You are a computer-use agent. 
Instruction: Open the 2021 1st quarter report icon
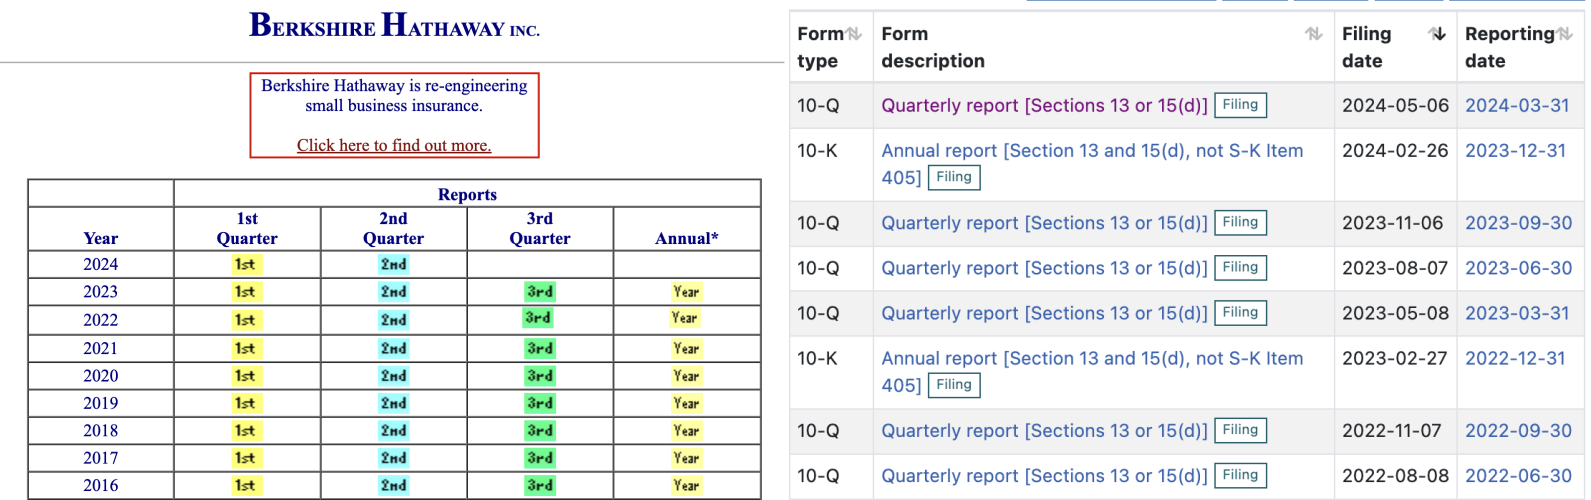pos(245,348)
